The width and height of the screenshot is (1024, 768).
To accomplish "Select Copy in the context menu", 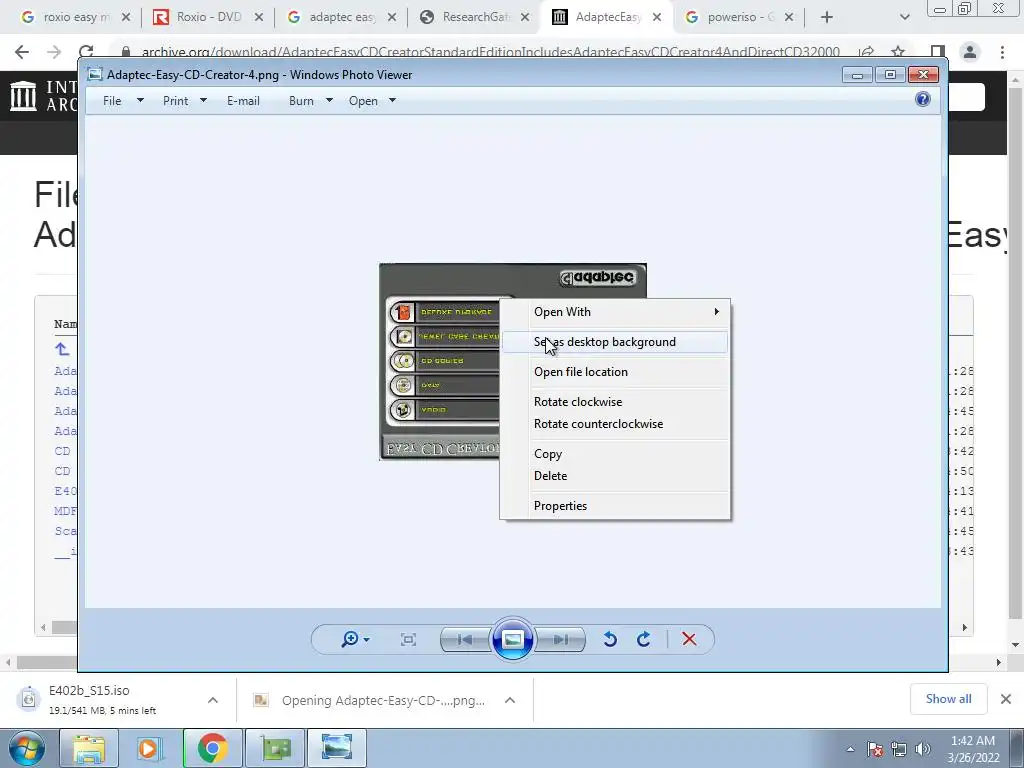I will pyautogui.click(x=615, y=454).
